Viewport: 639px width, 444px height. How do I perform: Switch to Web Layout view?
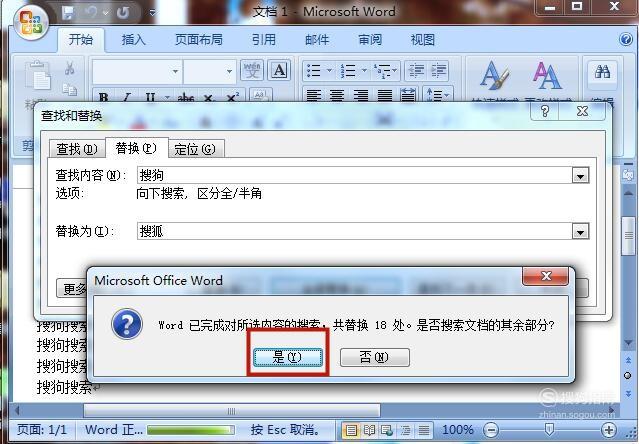coord(387,430)
